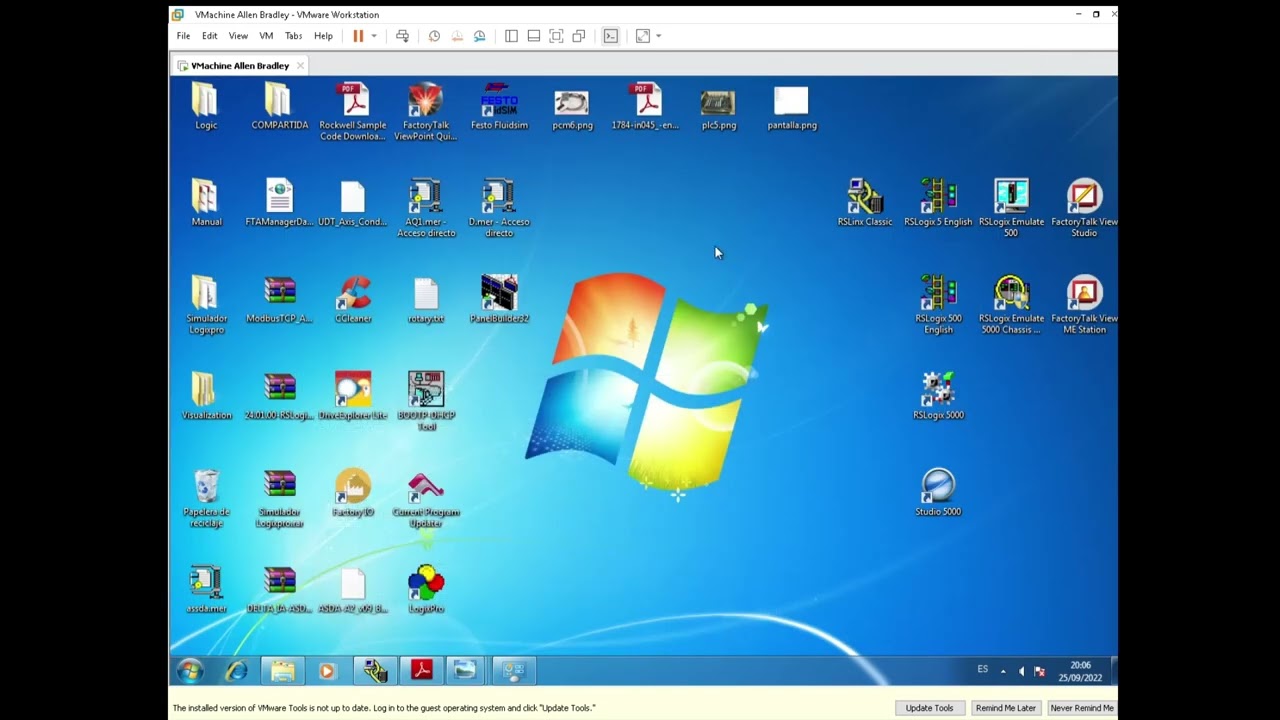Open the Logic folder

pos(205,107)
